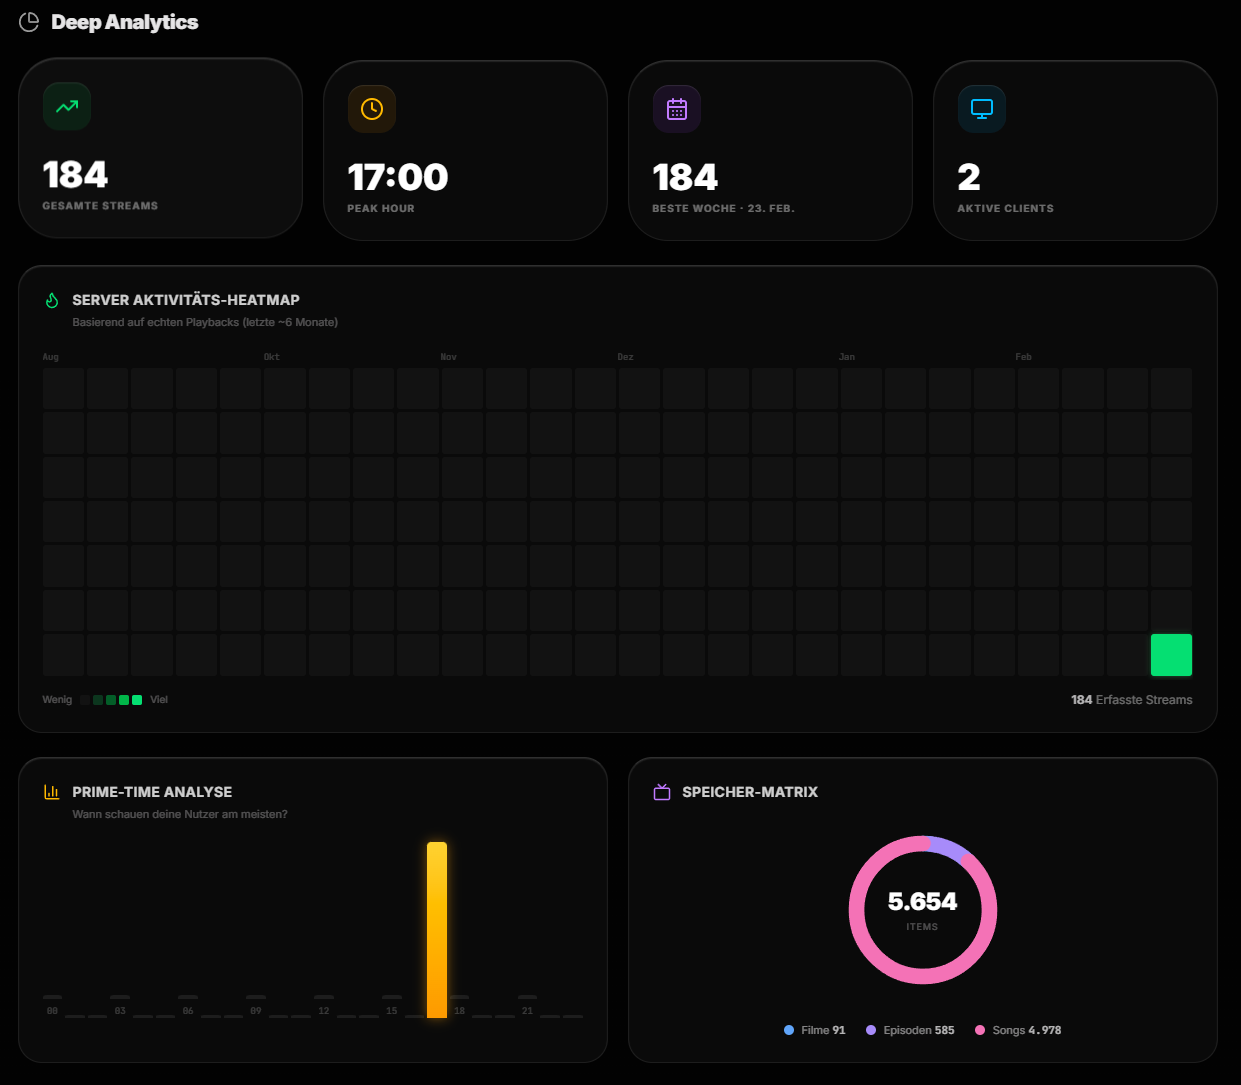Click the GESAMTE STREAMS label
The image size is (1241, 1085).
pos(100,206)
